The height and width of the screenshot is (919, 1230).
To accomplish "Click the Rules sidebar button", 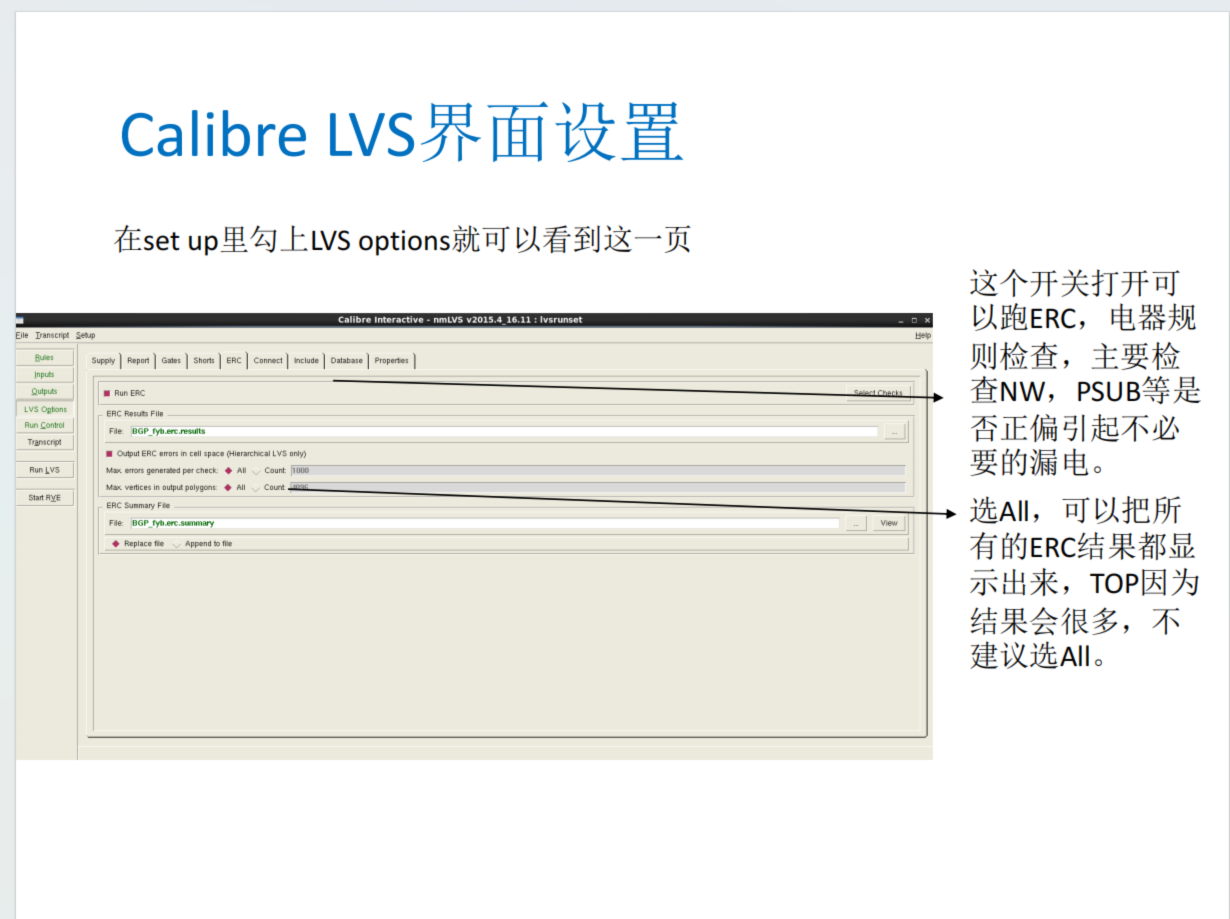I will tap(44, 357).
